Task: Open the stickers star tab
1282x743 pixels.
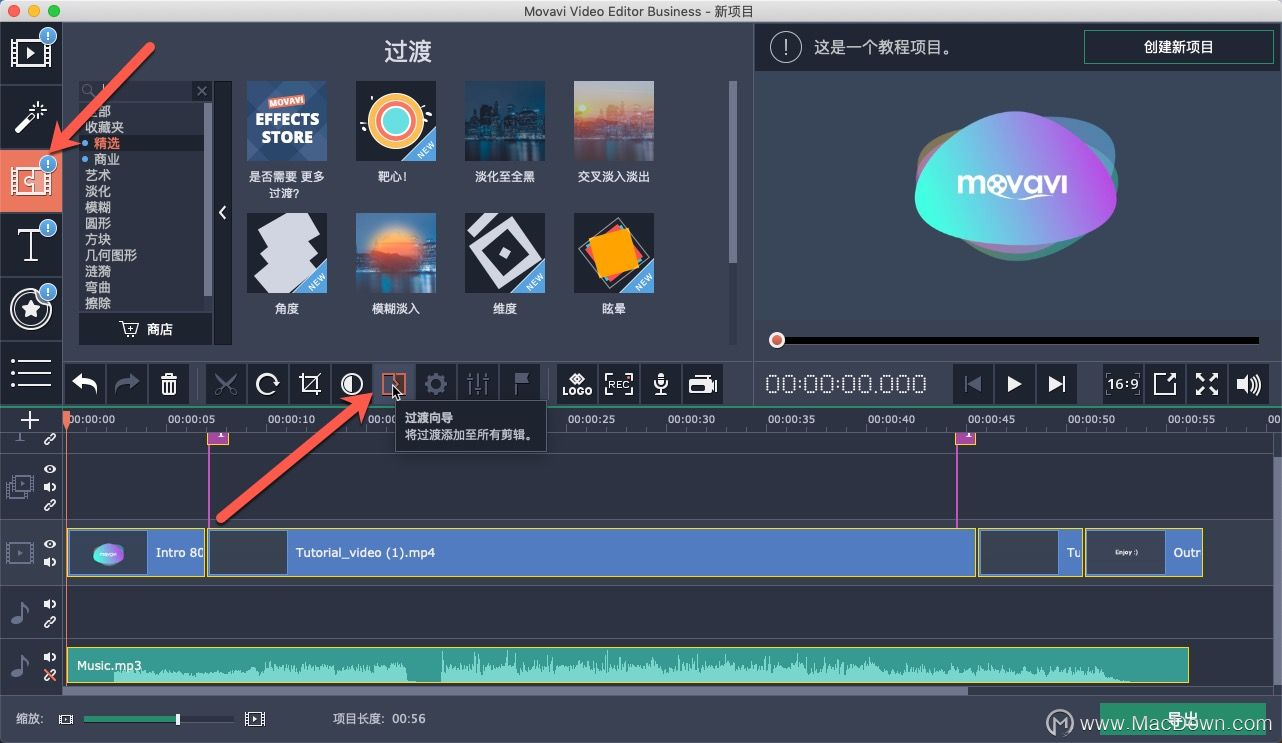Action: pyautogui.click(x=31, y=309)
